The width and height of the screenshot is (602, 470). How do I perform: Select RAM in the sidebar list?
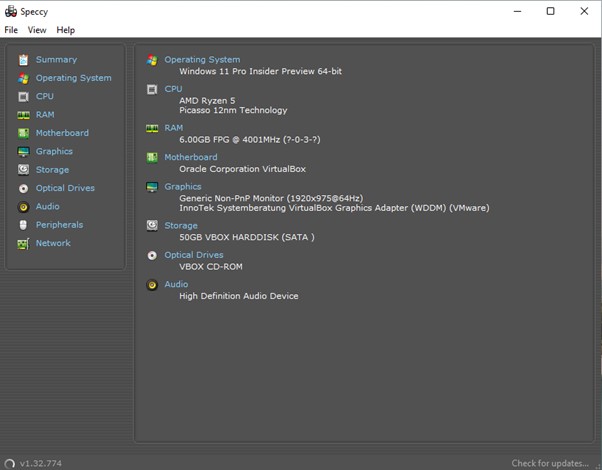(x=45, y=114)
